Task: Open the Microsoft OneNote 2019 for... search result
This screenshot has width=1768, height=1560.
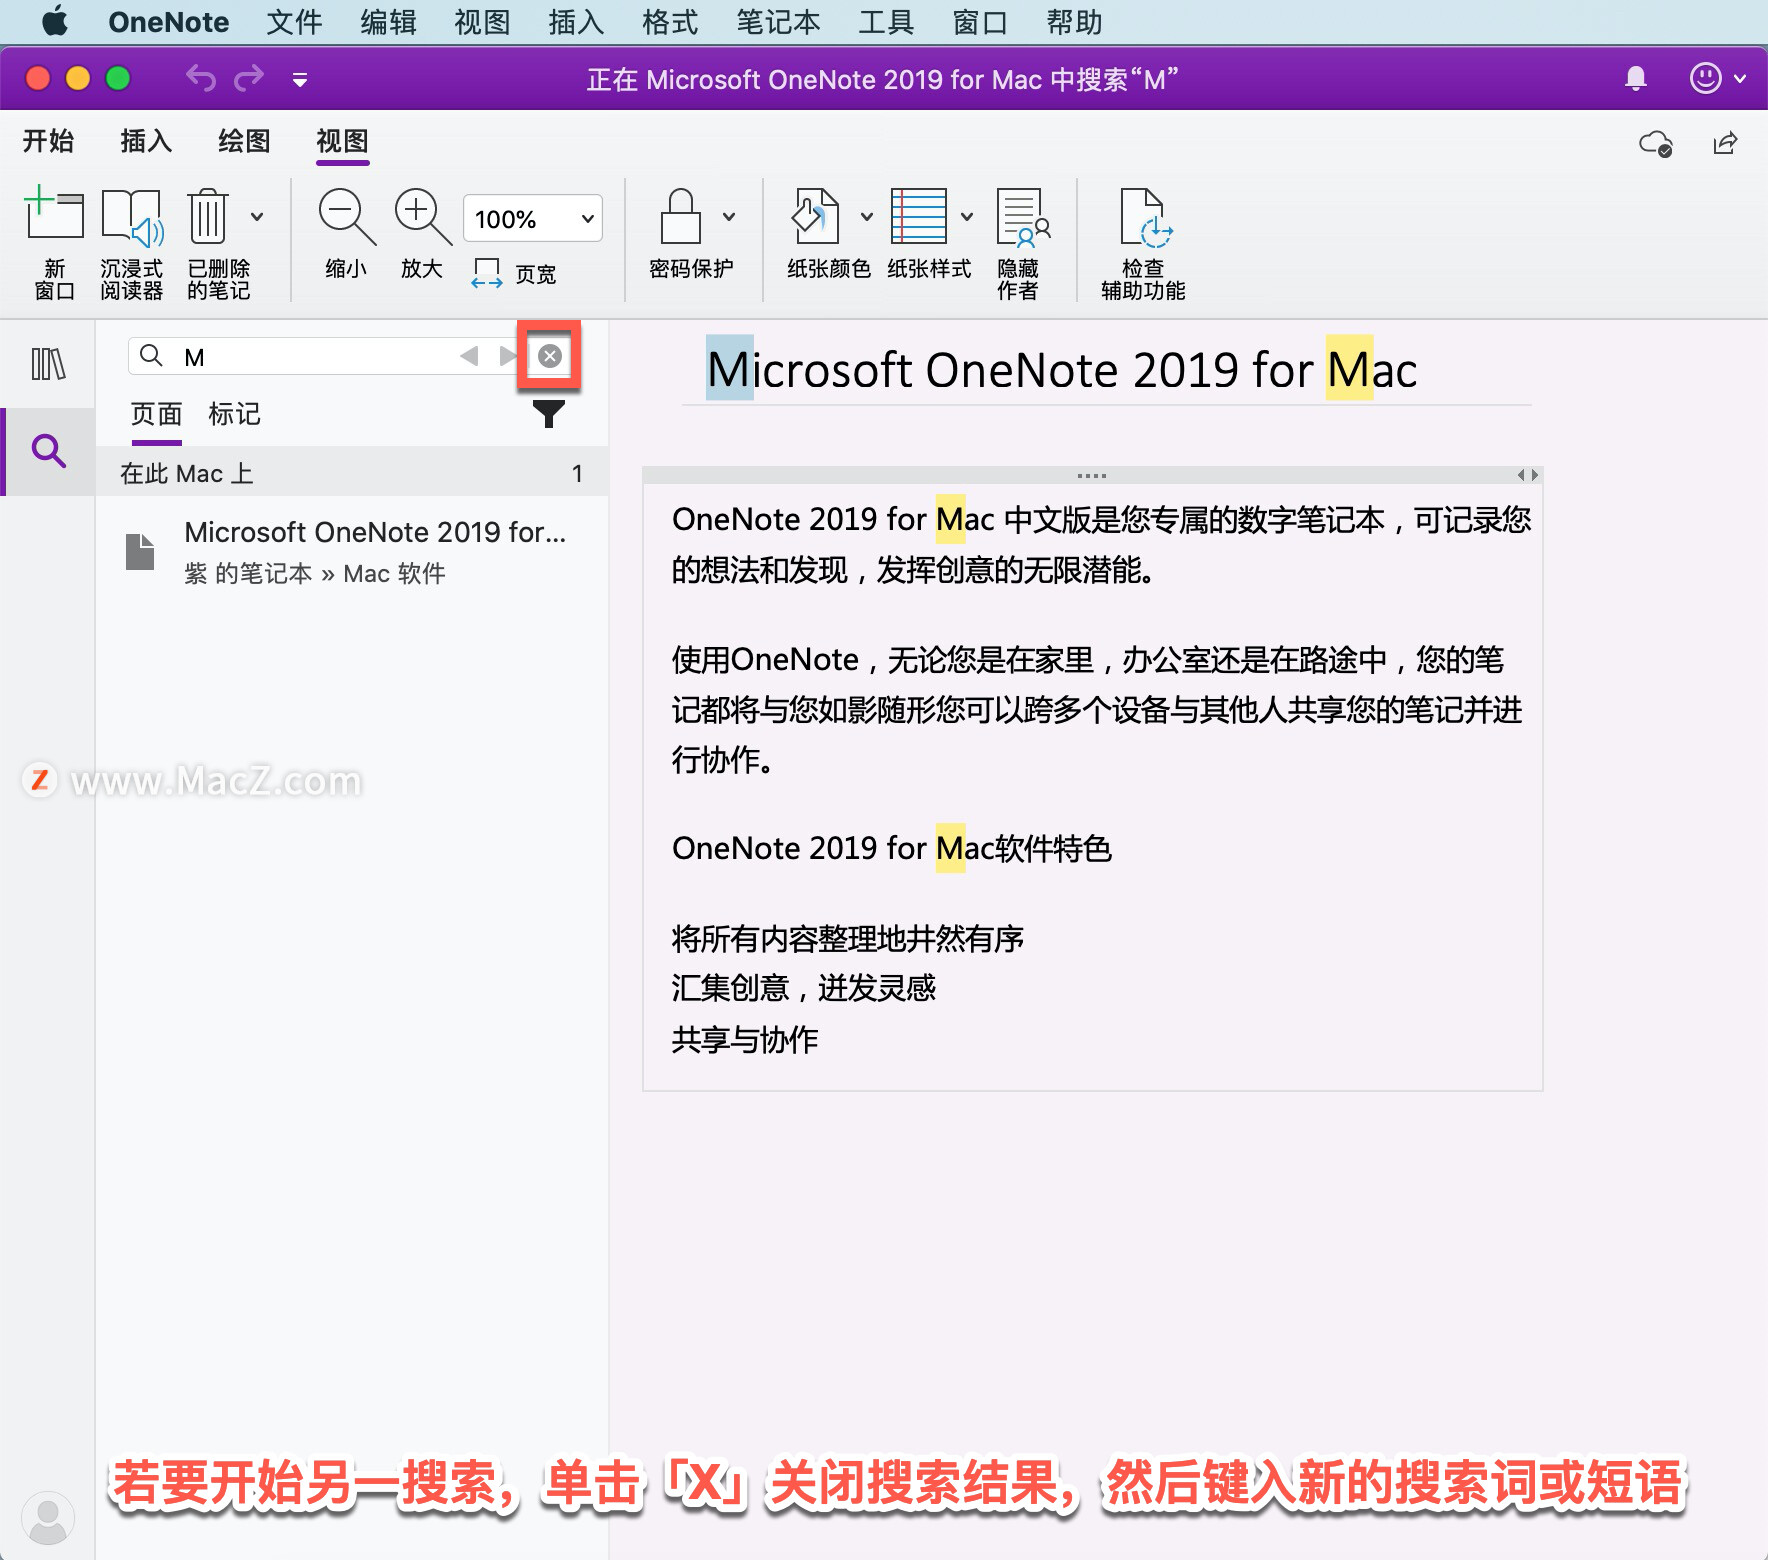Action: [x=352, y=551]
